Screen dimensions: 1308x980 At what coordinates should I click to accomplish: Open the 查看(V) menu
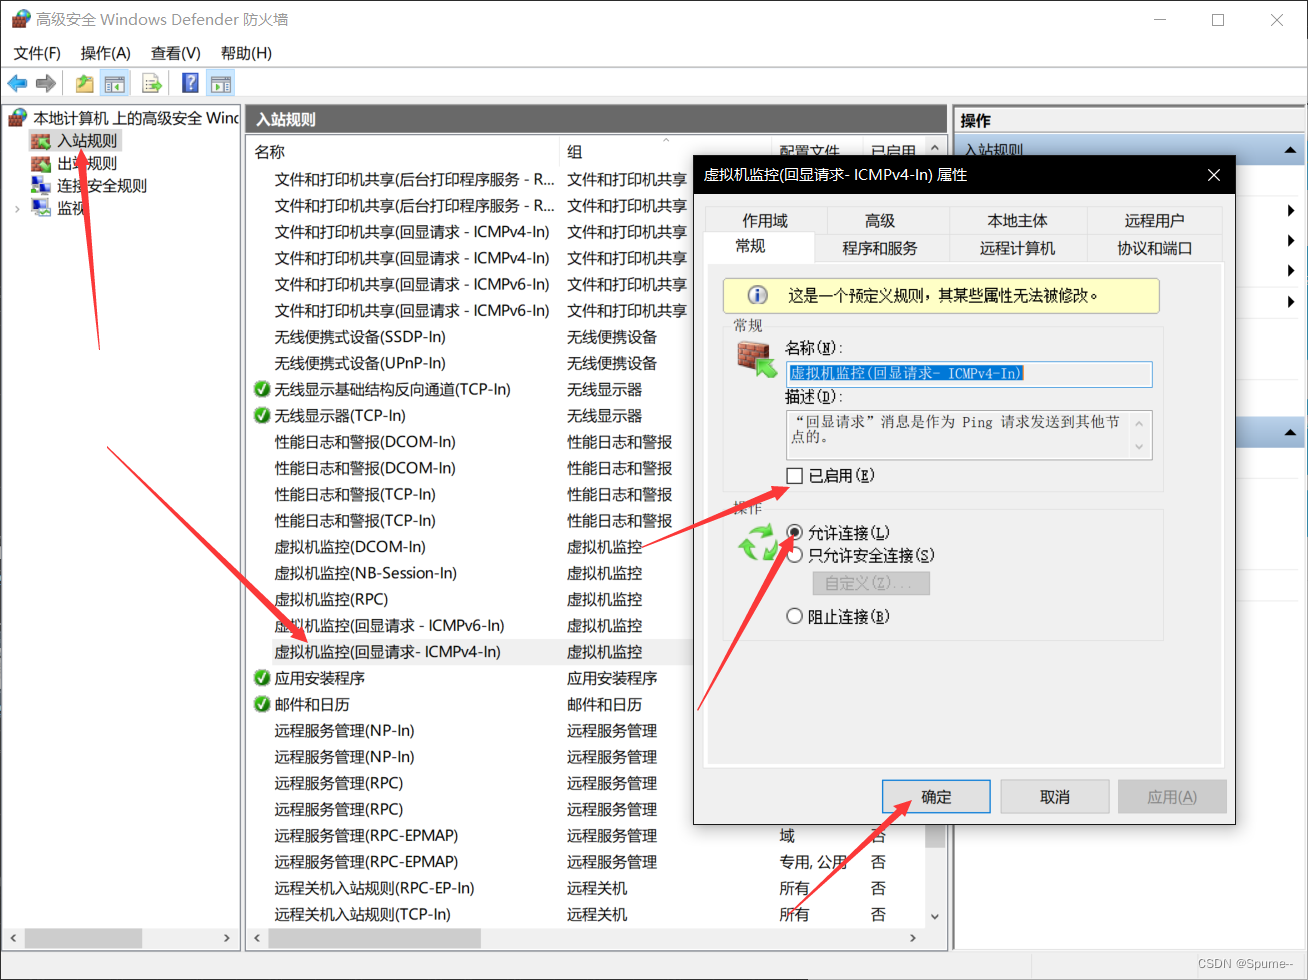click(x=176, y=53)
